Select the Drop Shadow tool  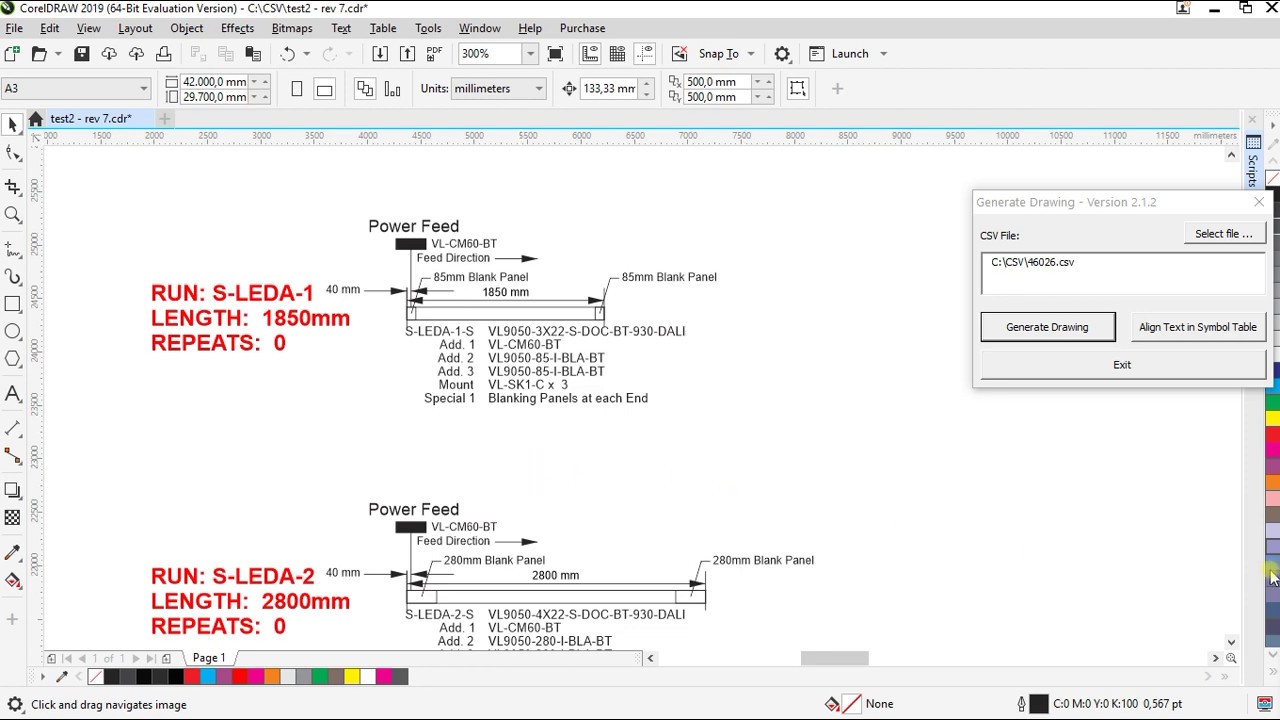click(12, 490)
